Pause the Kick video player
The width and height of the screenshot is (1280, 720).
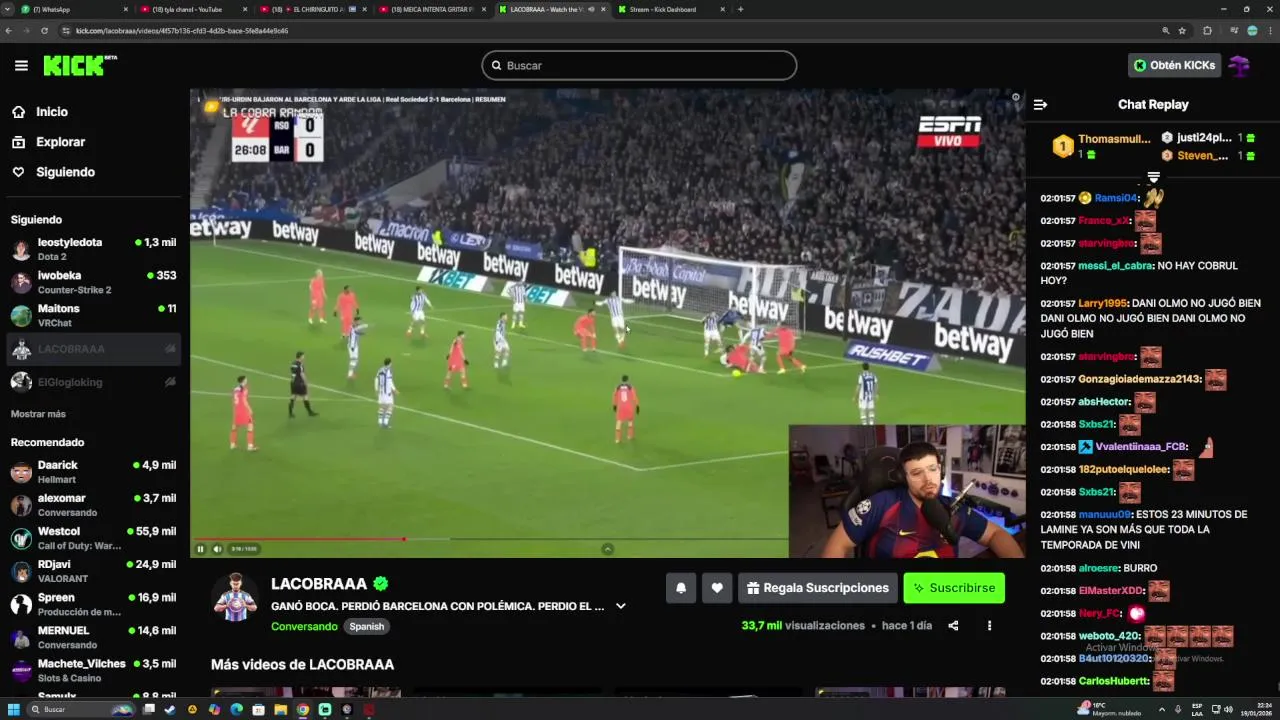point(200,549)
